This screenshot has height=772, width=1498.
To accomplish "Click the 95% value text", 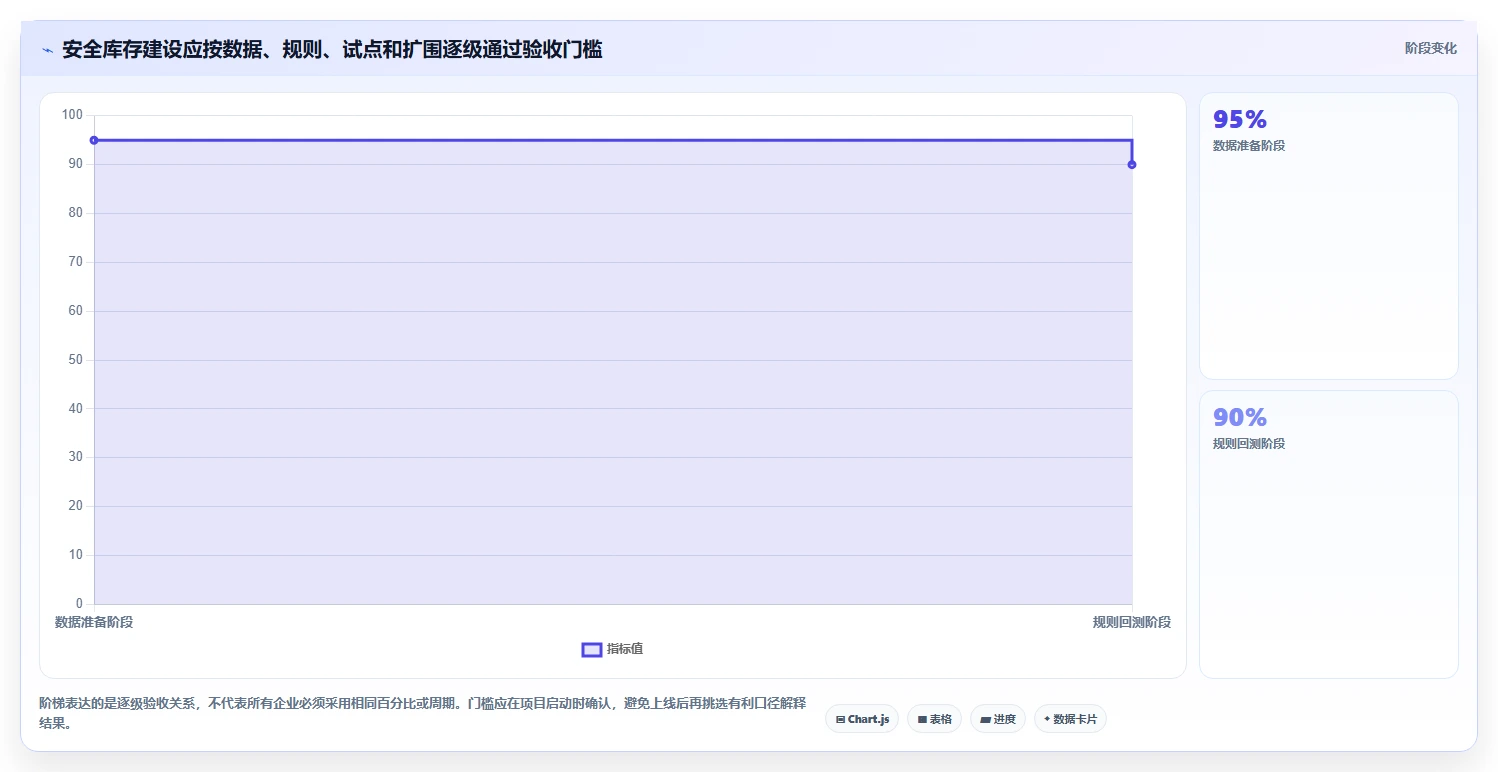I will point(1240,119).
